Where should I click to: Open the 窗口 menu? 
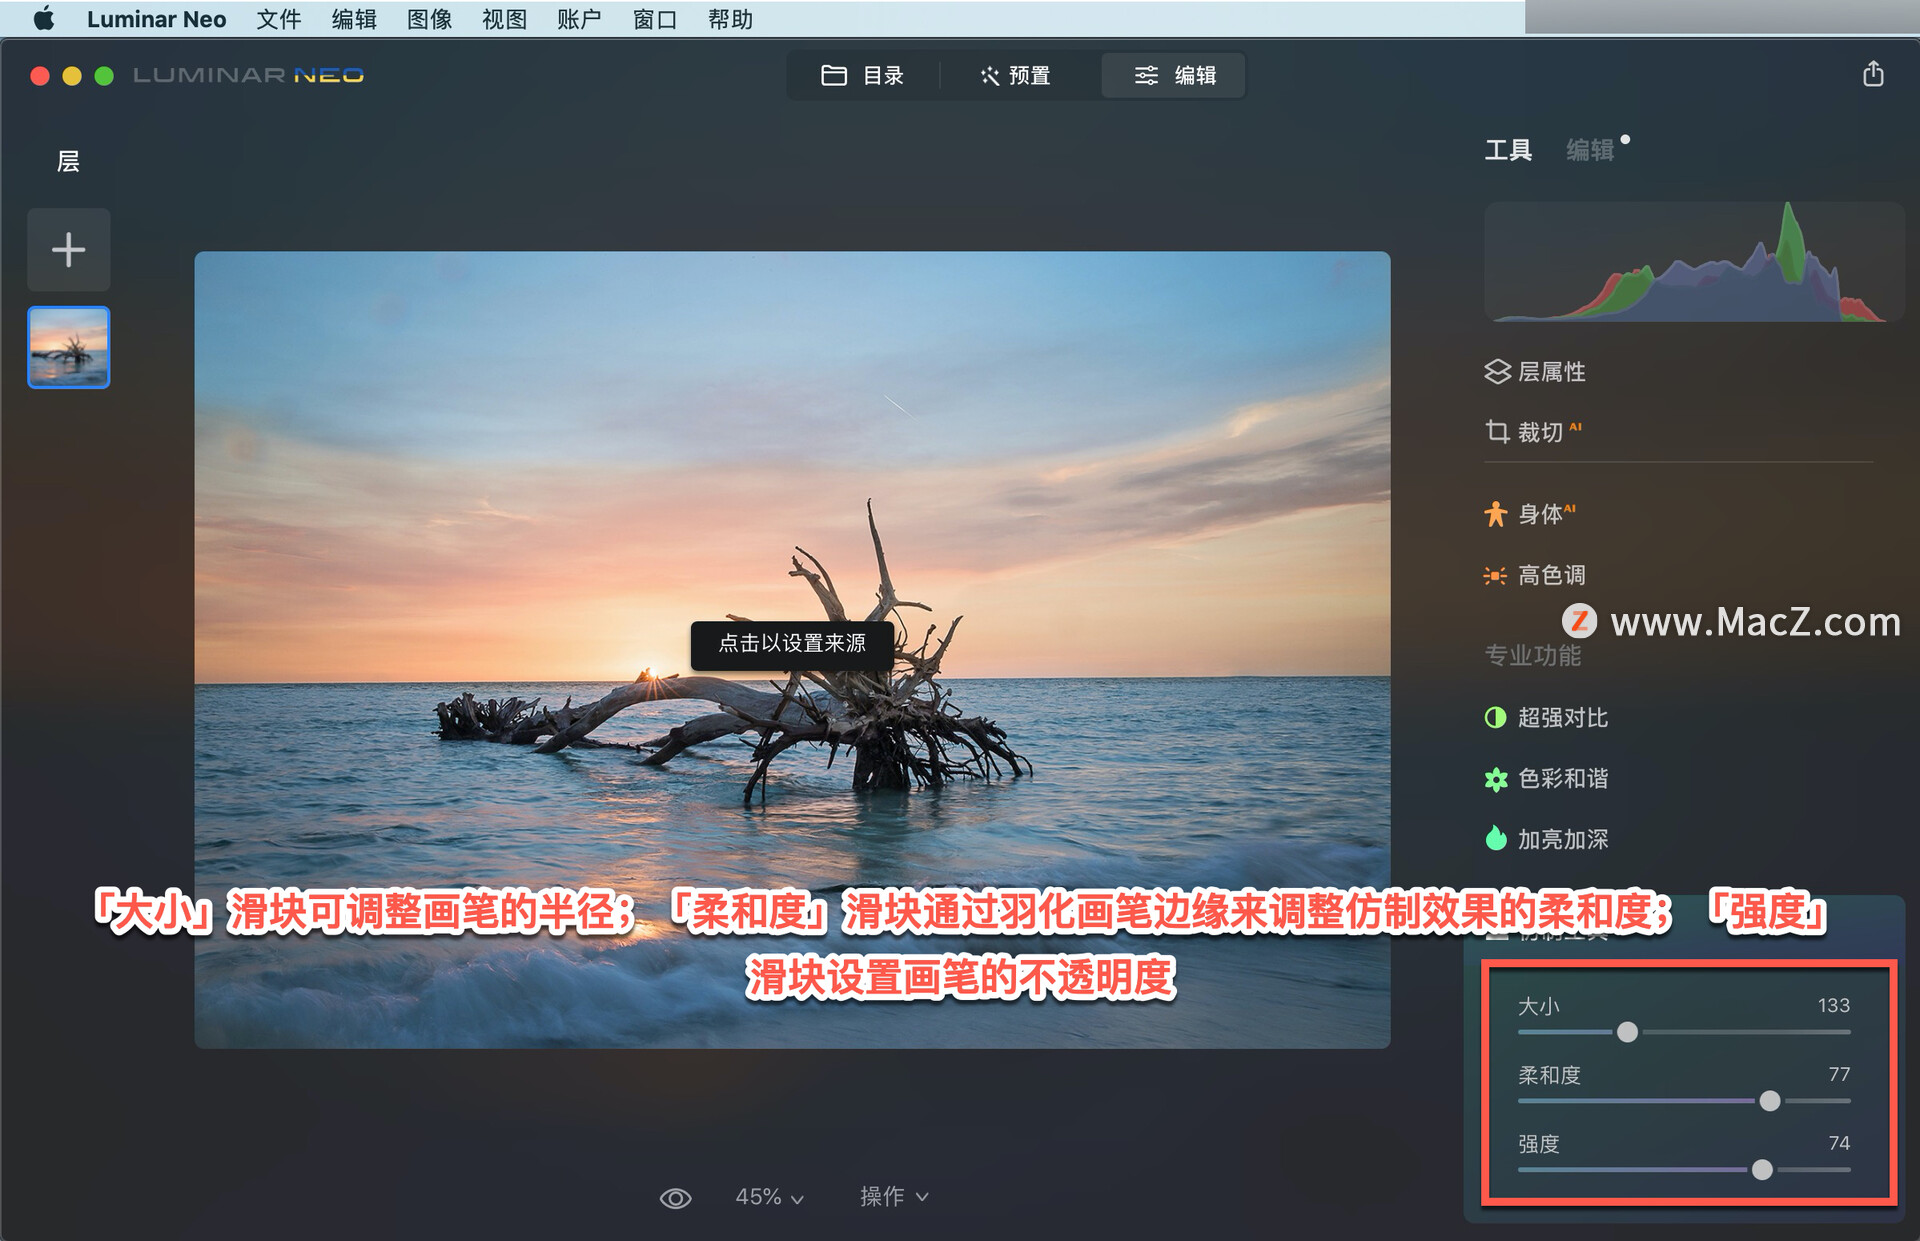[x=654, y=19]
